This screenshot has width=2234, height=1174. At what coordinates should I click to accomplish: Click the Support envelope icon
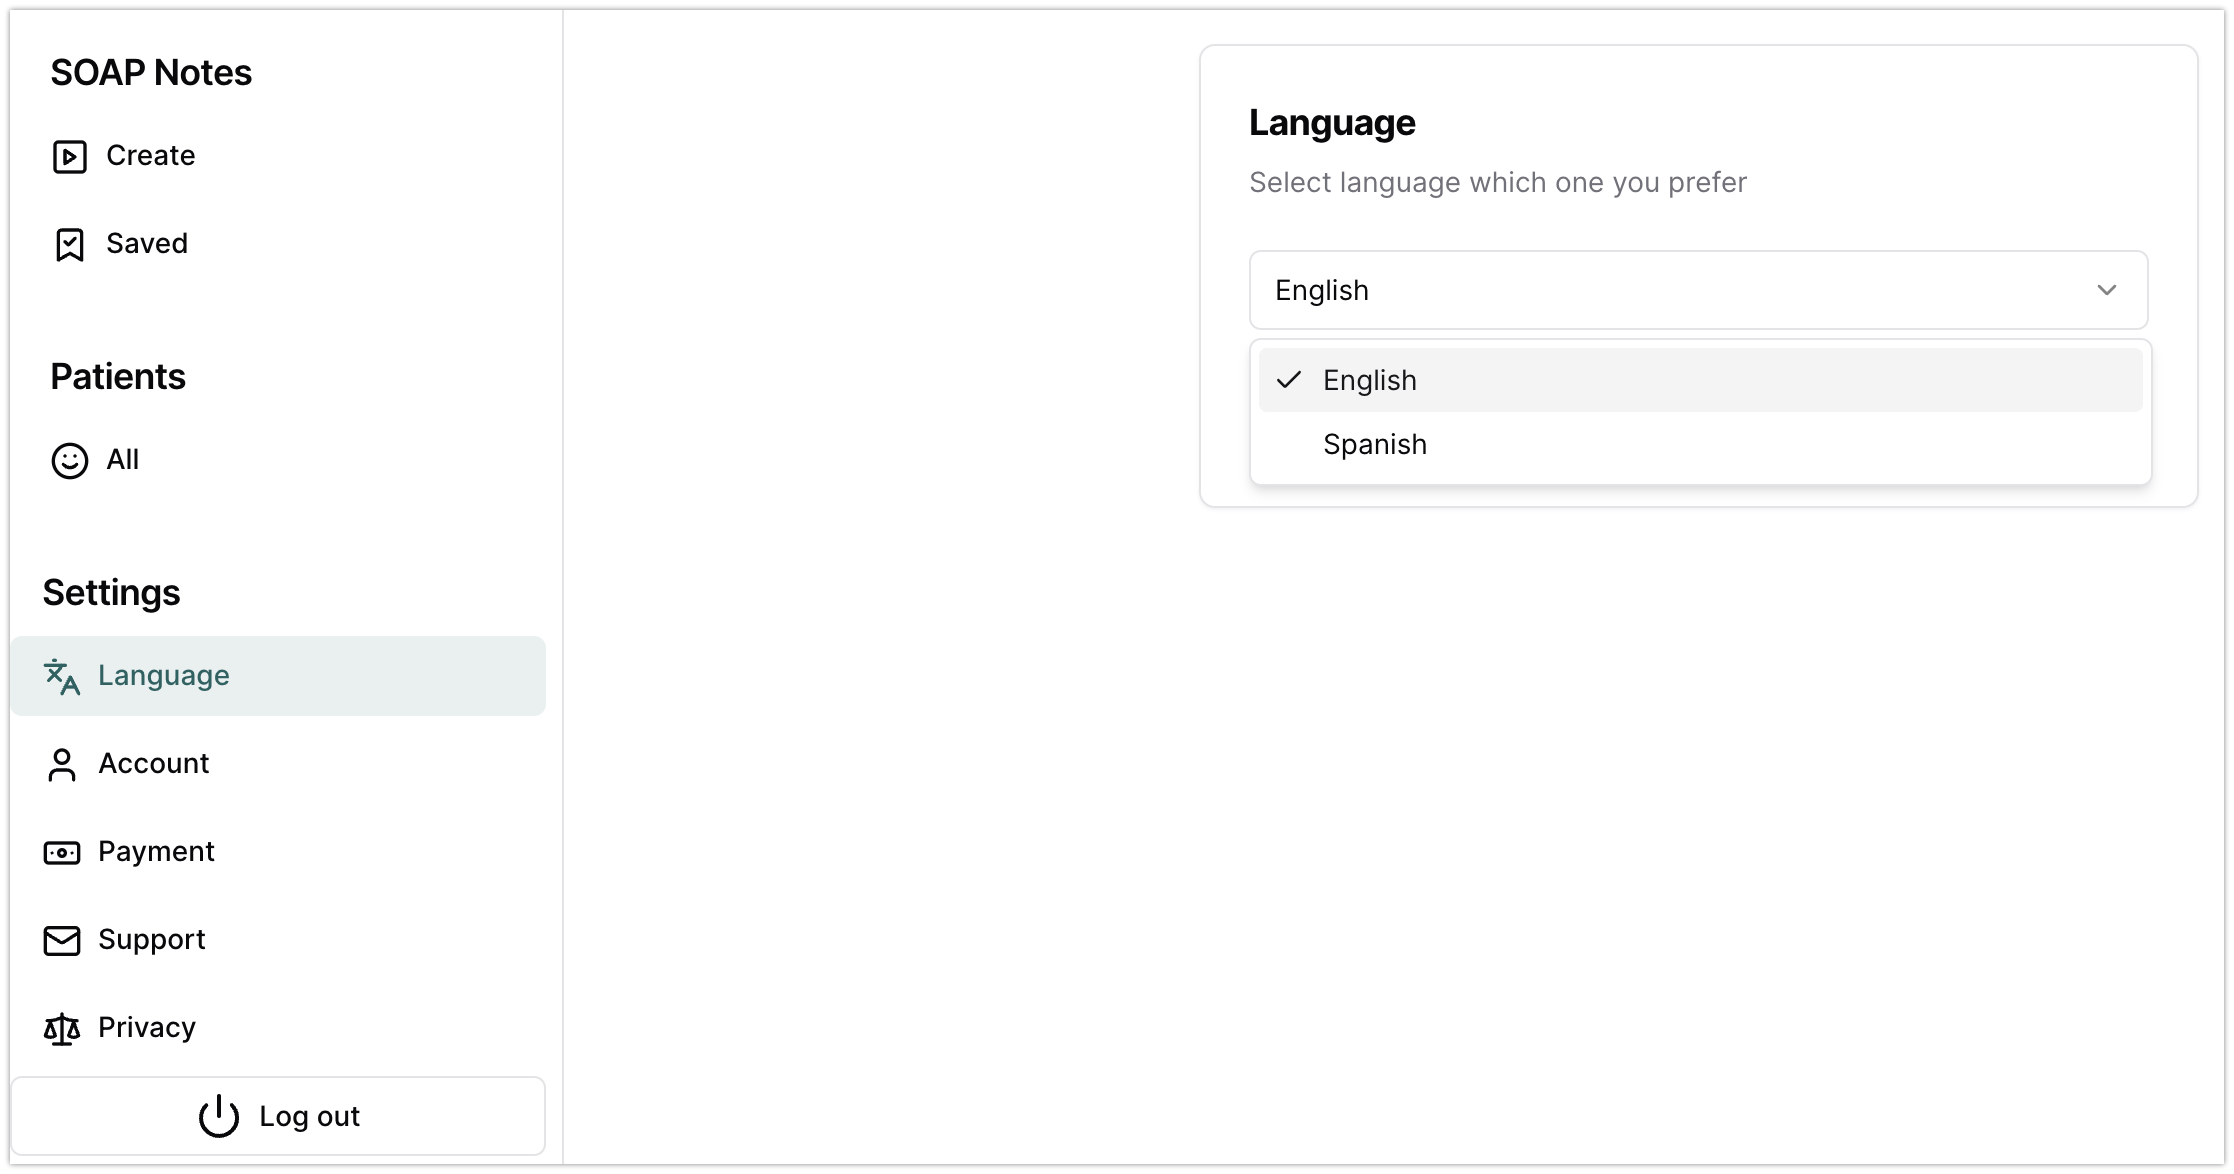61,941
